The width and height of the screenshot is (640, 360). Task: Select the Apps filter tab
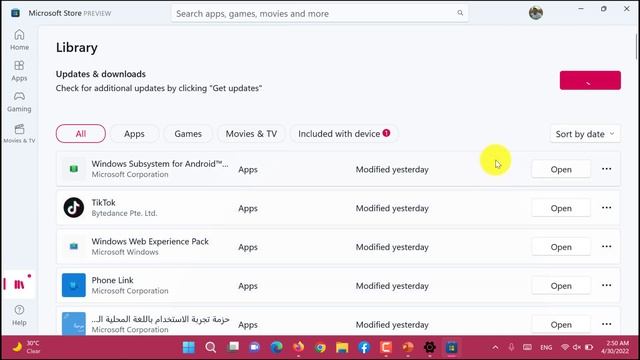(x=134, y=133)
